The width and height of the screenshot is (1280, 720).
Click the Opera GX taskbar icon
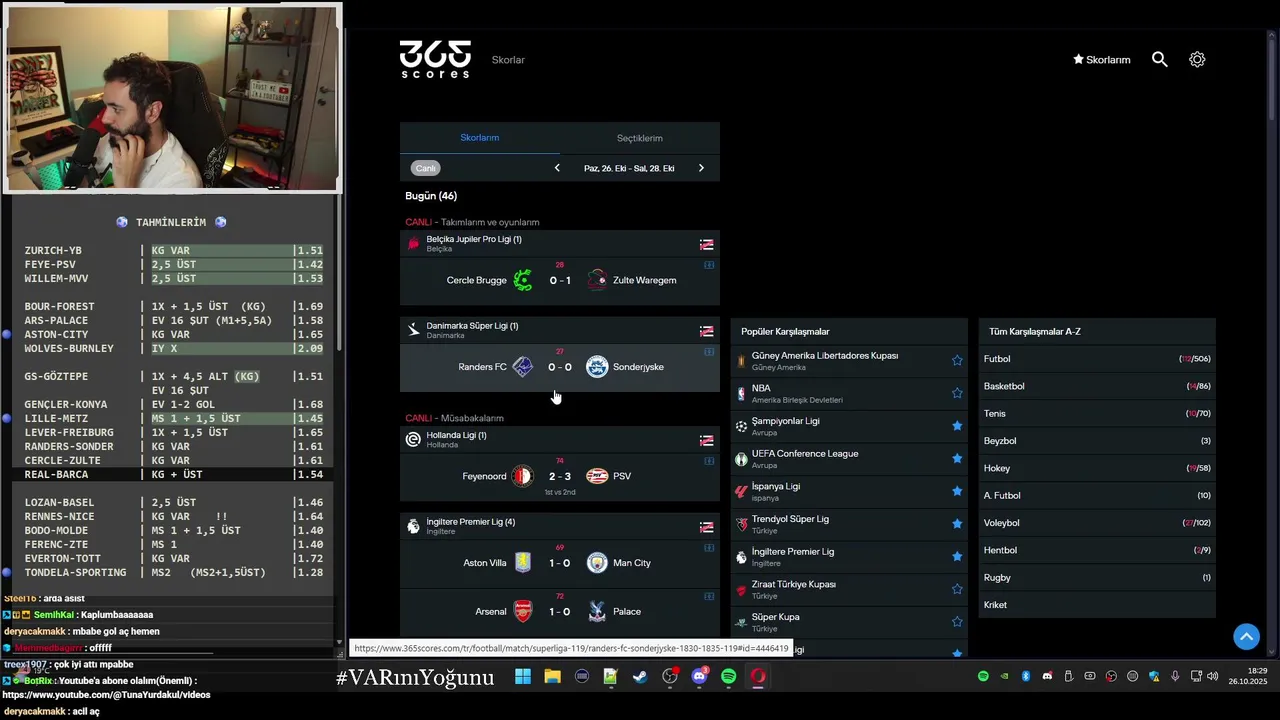758,677
